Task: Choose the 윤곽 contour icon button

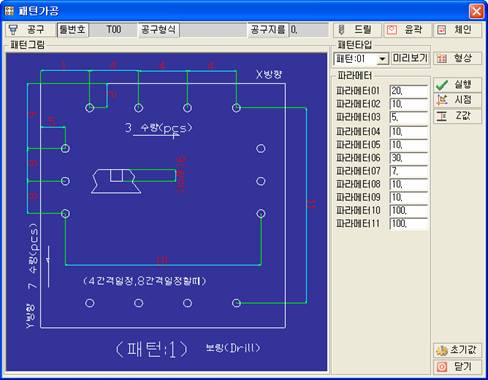Action: (407, 30)
